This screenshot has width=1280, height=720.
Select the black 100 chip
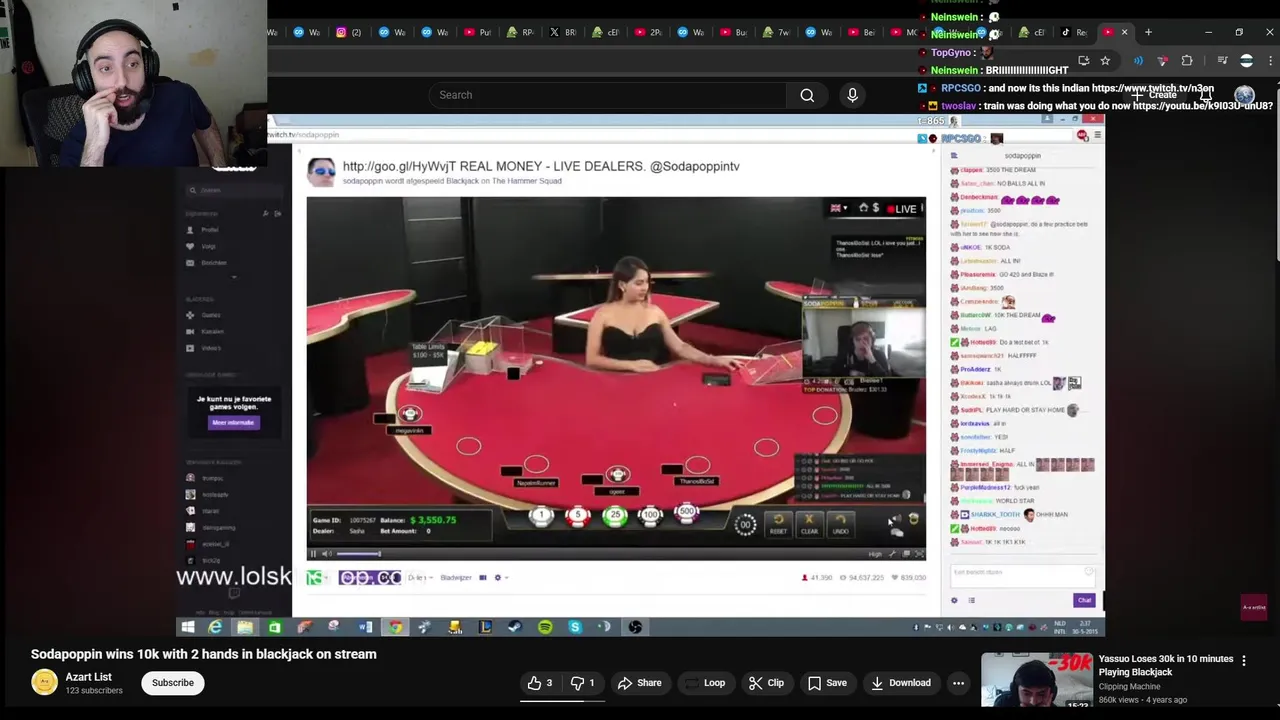coord(651,516)
